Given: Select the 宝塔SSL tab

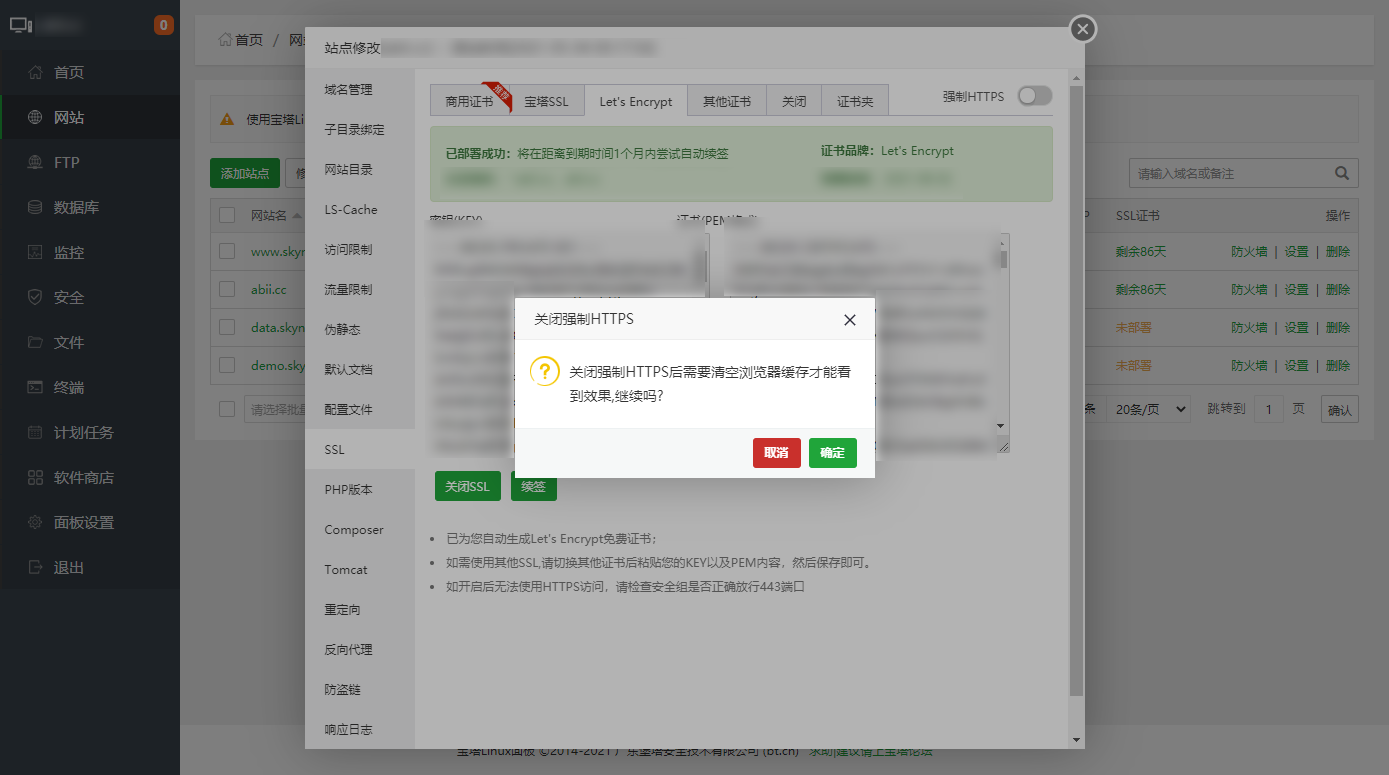Looking at the screenshot, I should (x=546, y=101).
